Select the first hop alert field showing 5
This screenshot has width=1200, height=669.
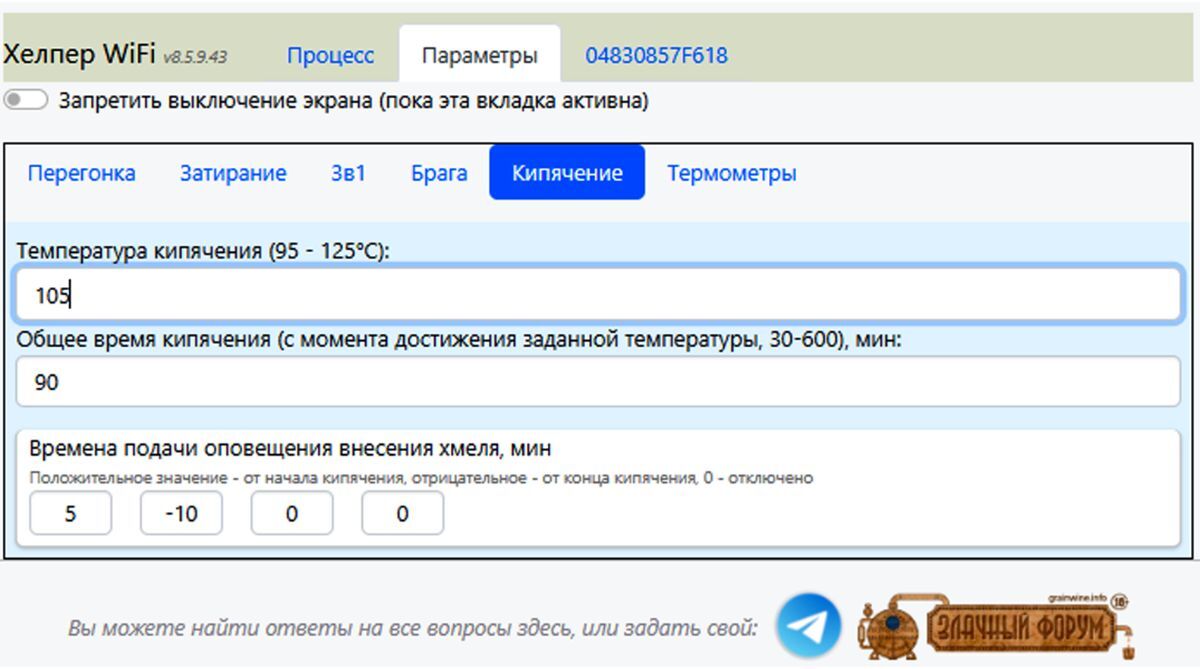(70, 514)
